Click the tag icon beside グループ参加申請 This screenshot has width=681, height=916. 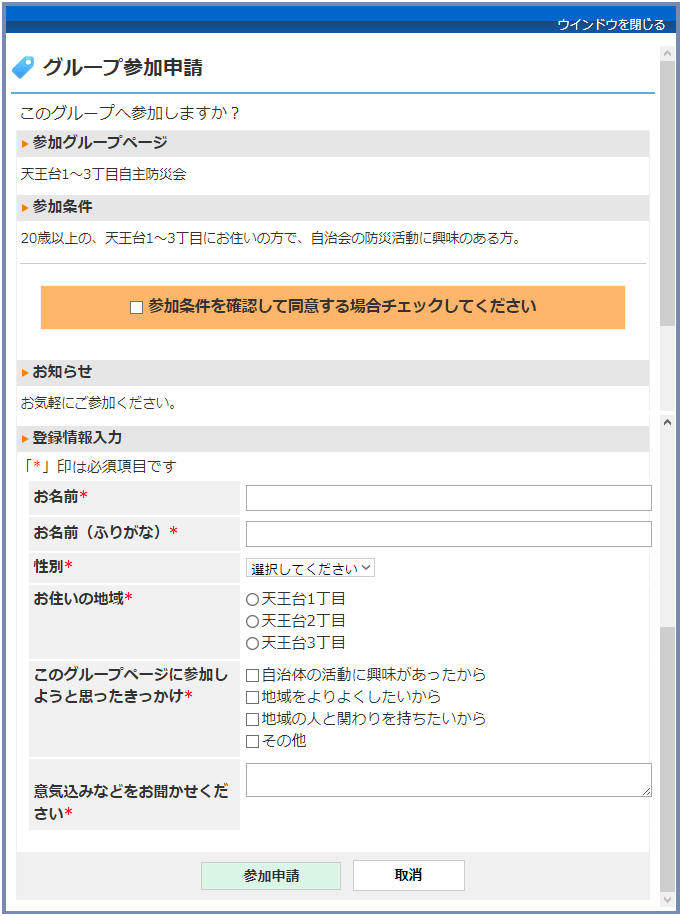click(x=22, y=68)
